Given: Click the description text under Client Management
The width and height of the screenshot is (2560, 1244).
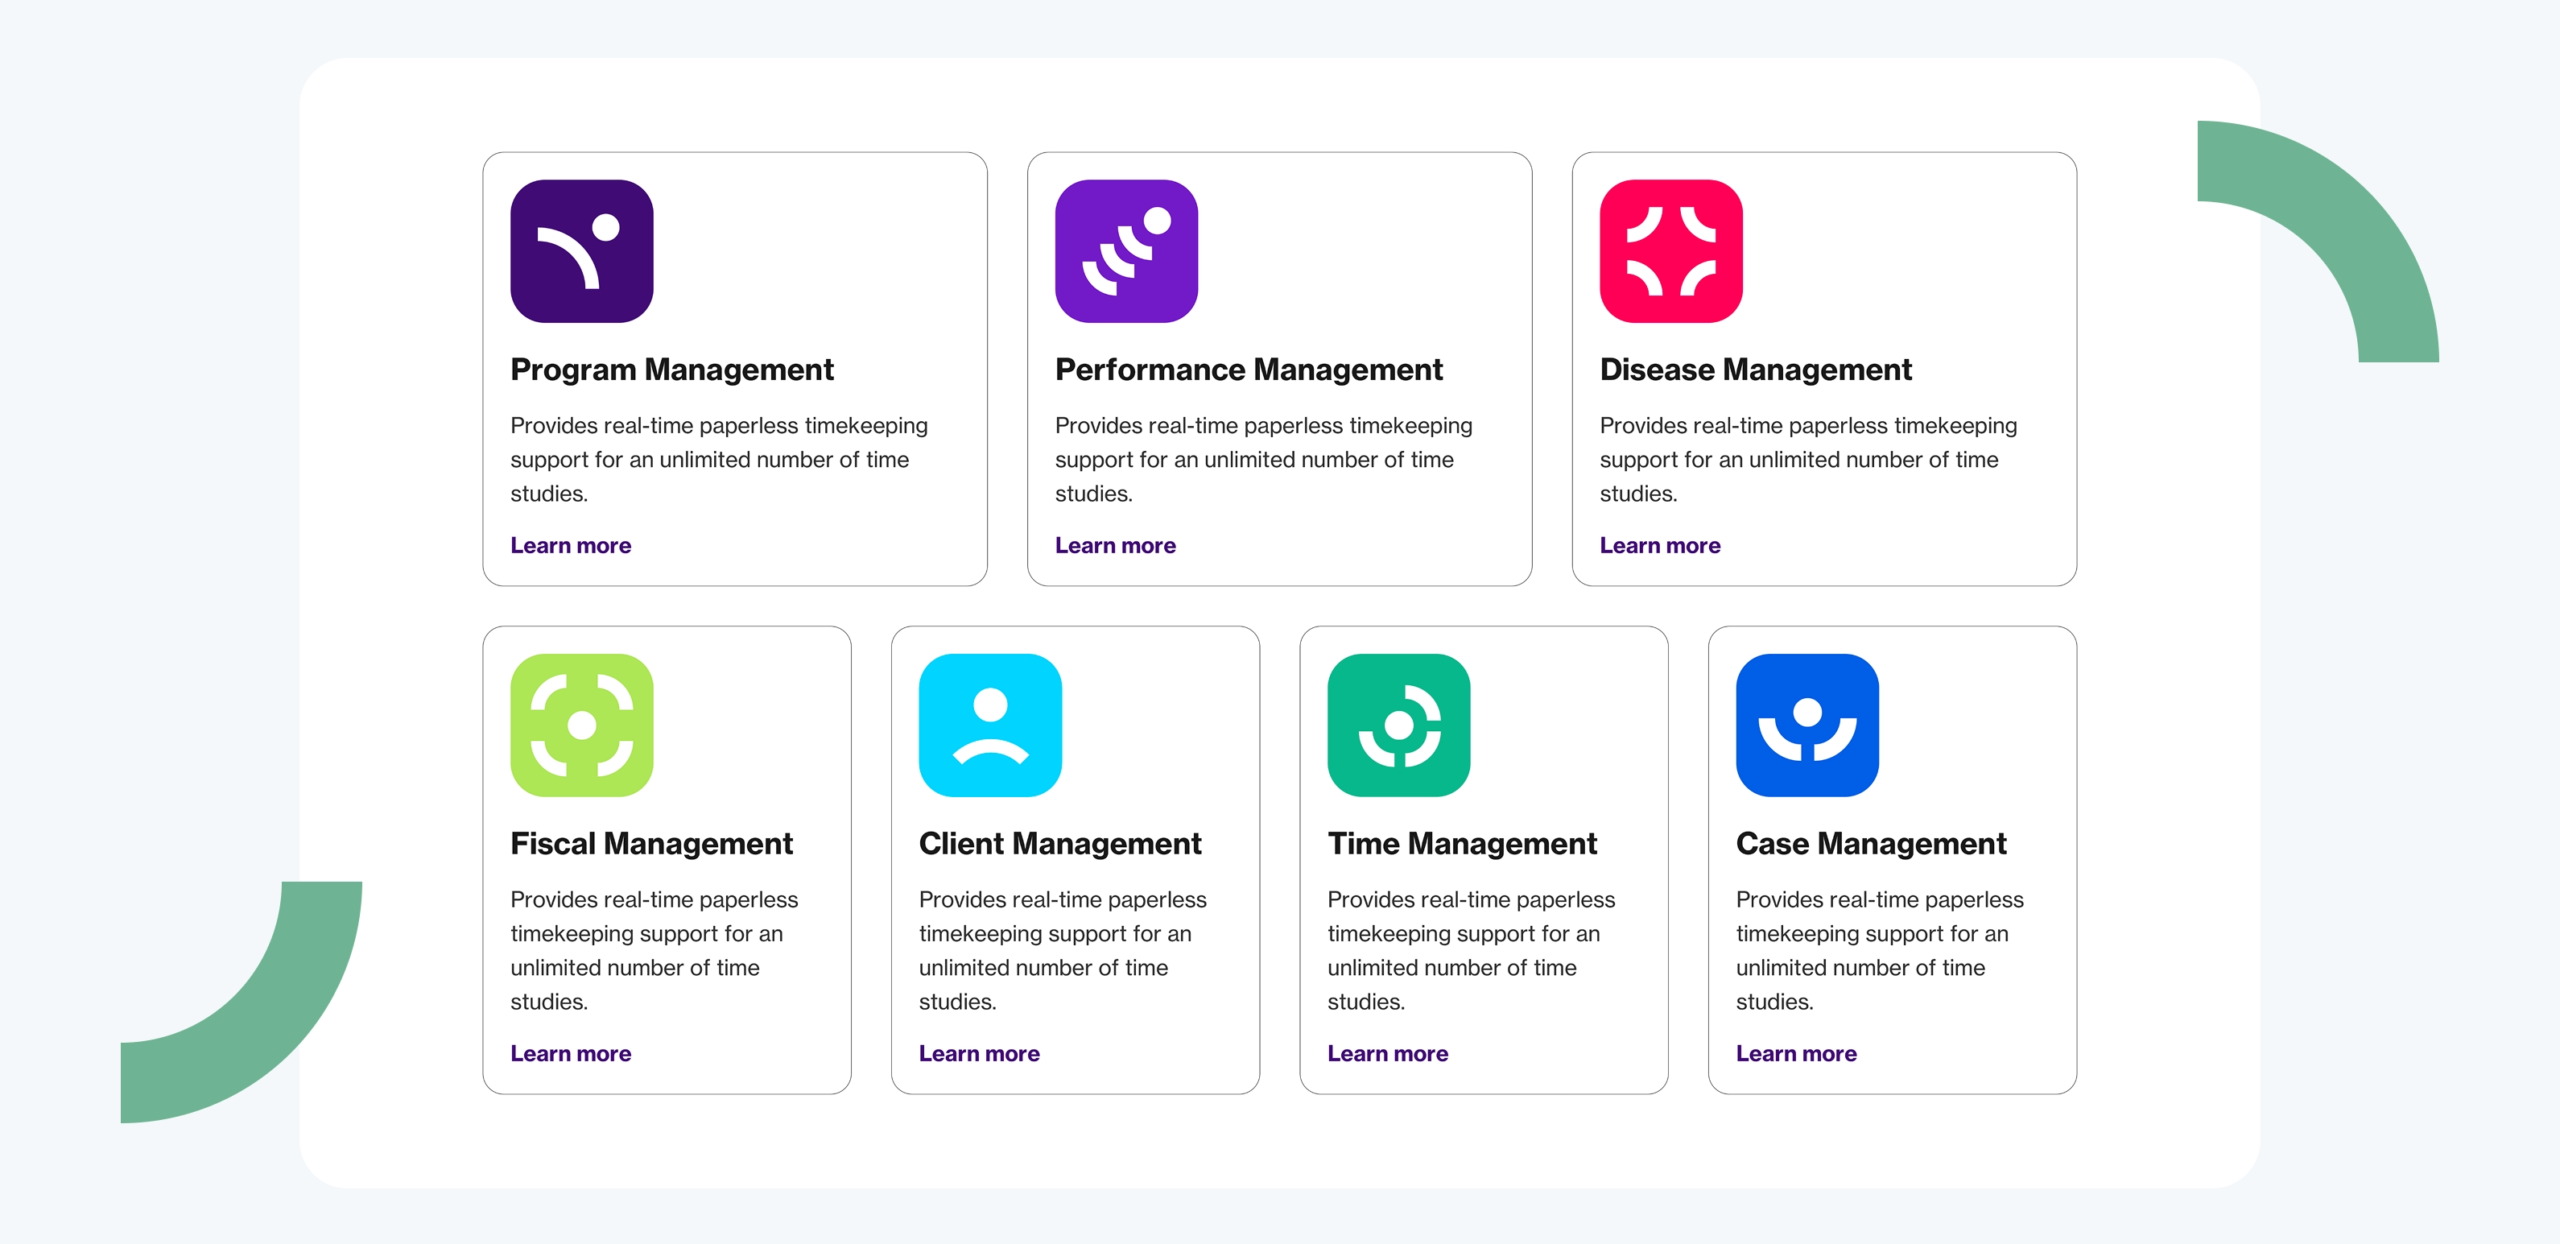Looking at the screenshot, I should tap(1063, 950).
